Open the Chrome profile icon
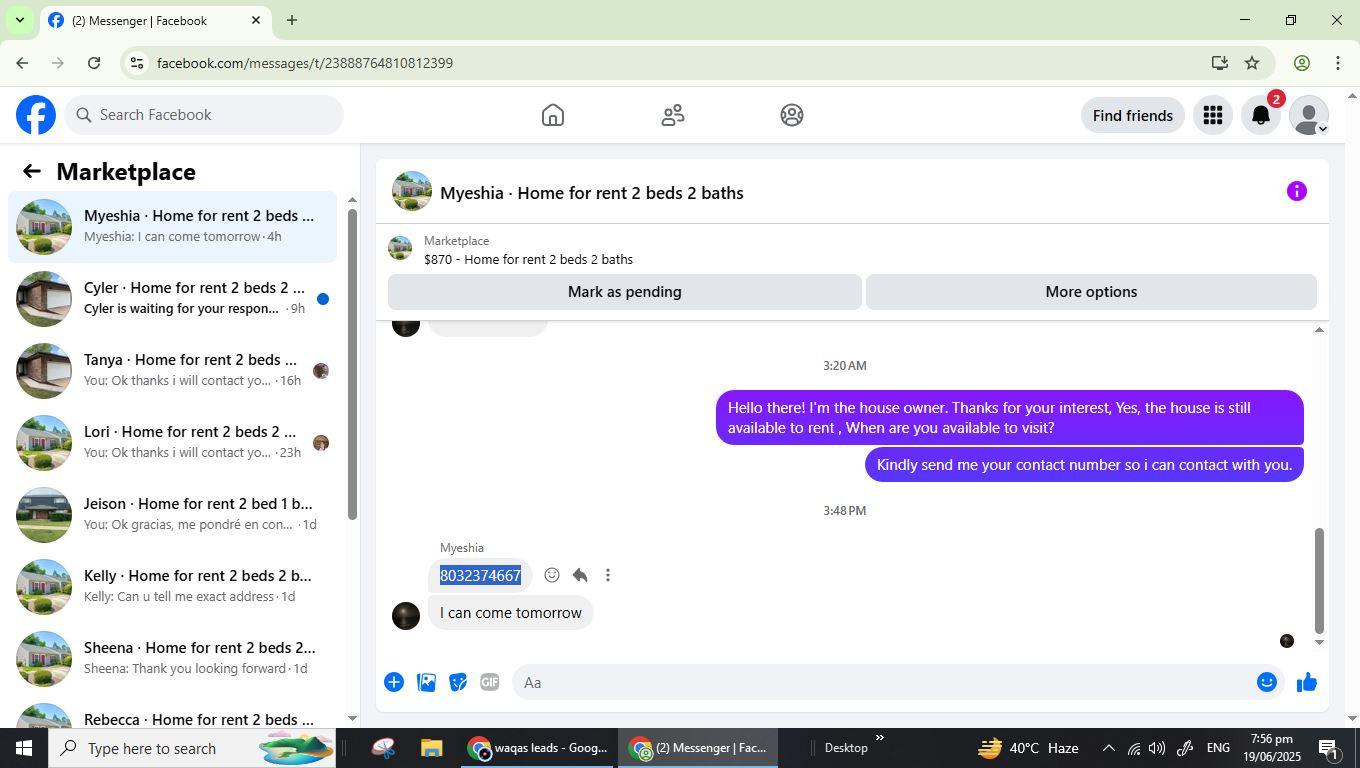 1302,63
